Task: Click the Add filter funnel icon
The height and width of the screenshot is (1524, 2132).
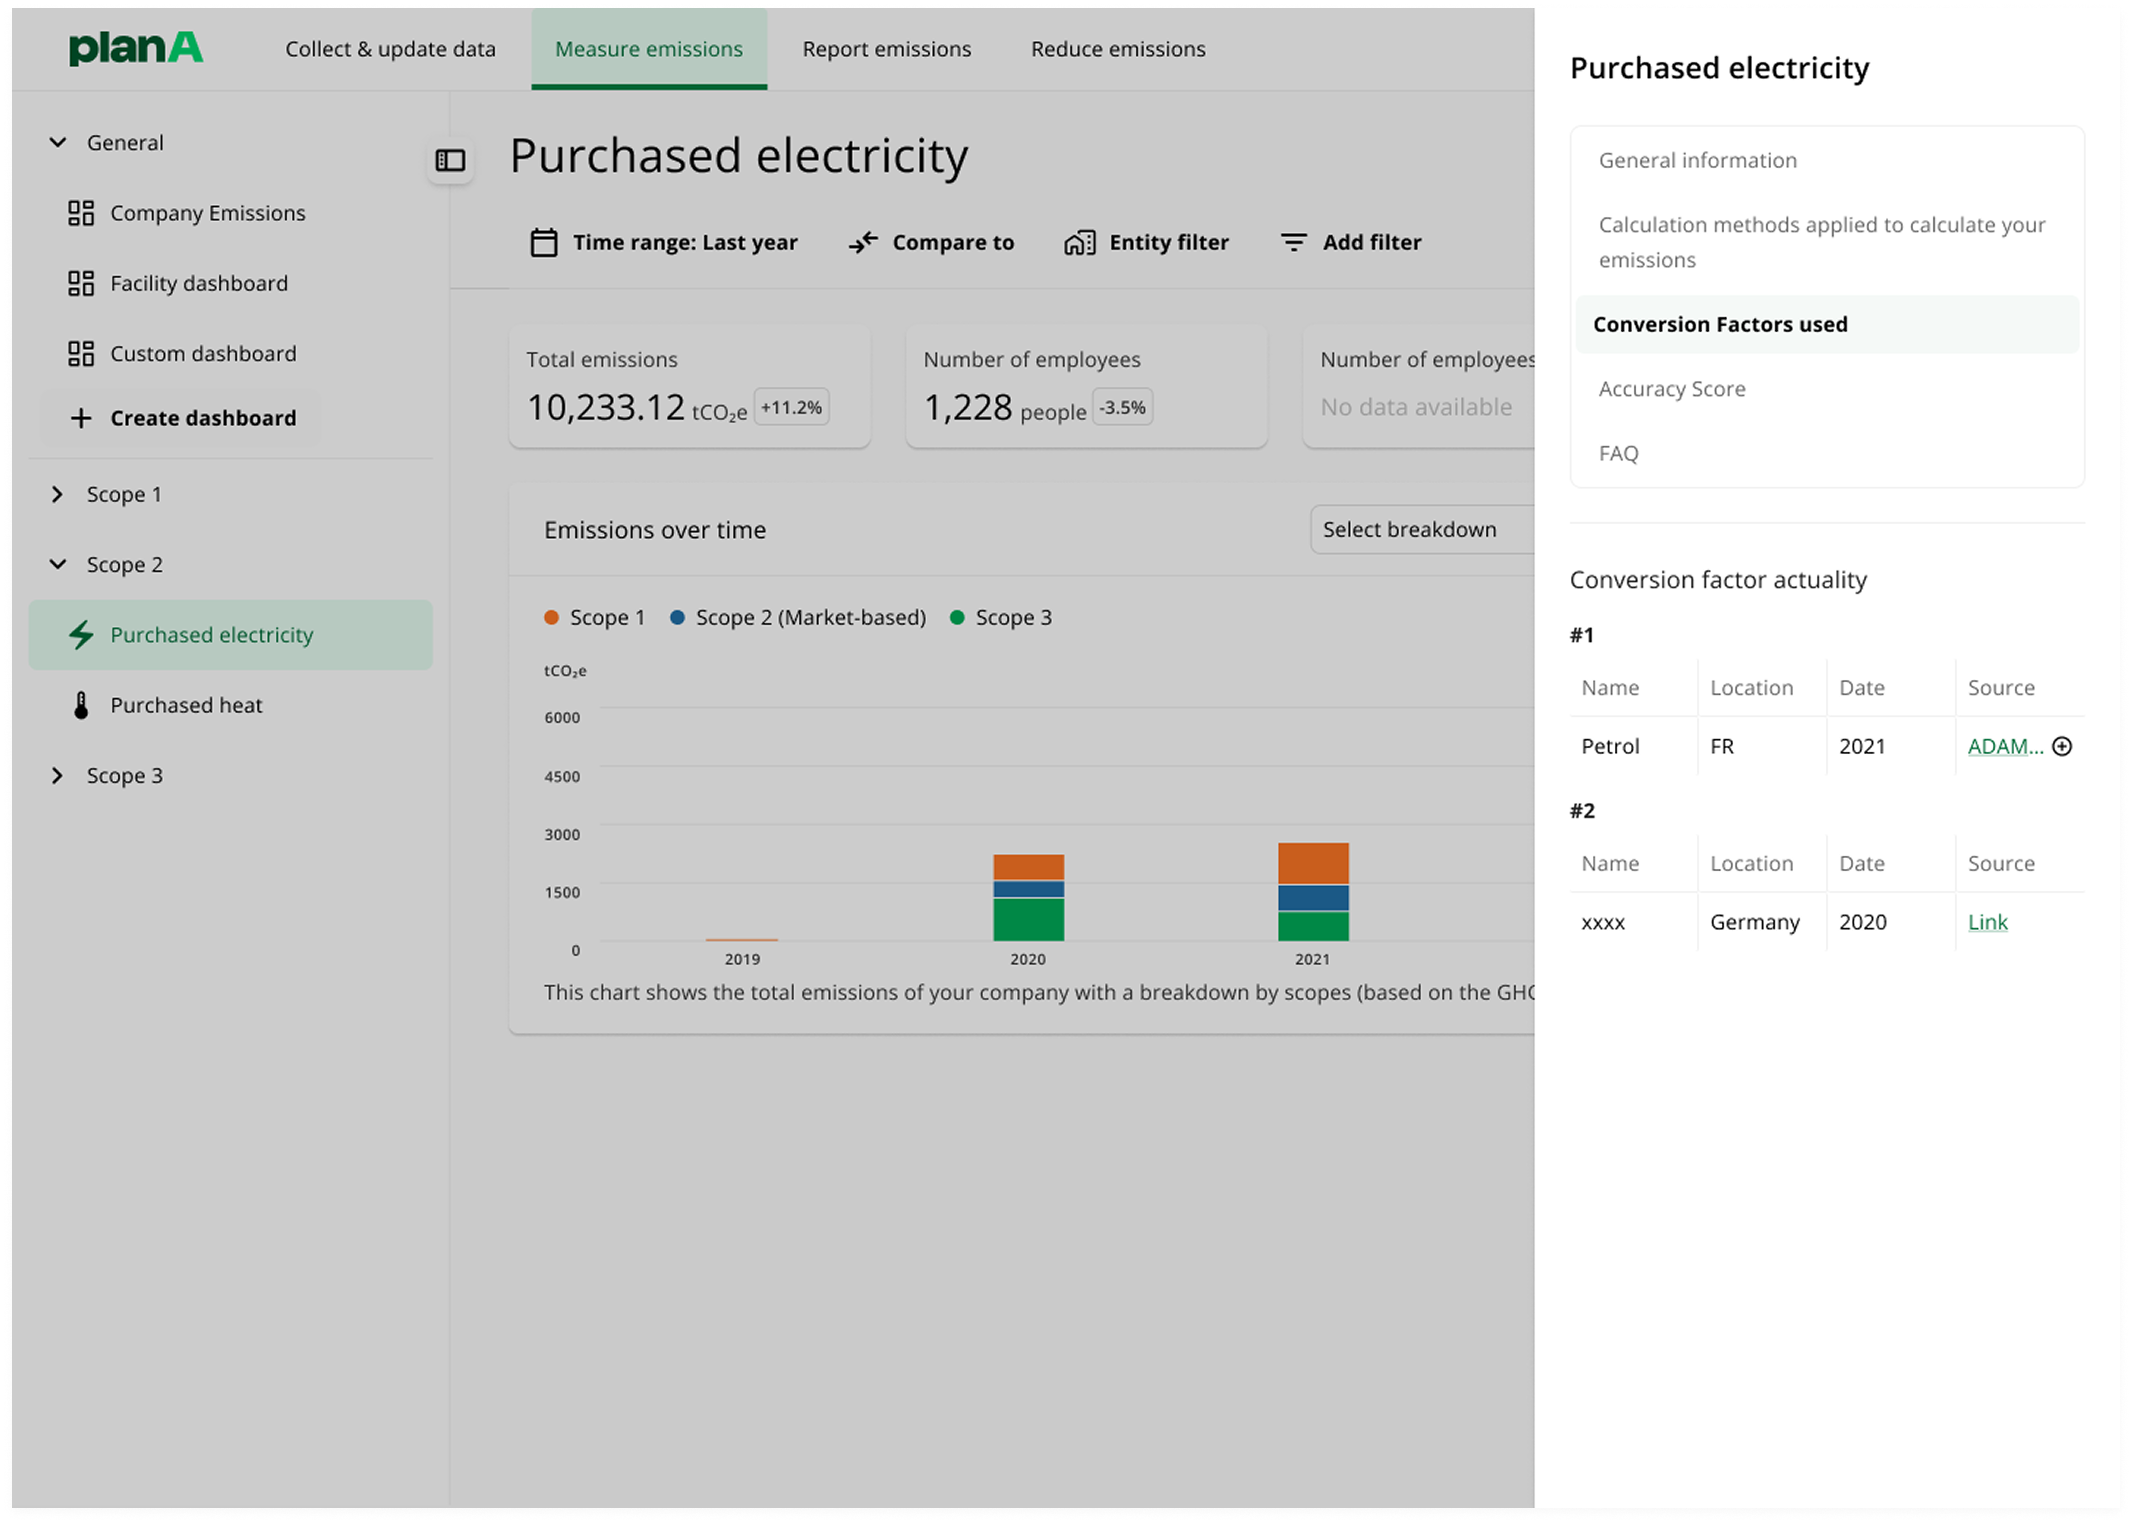Action: pyautogui.click(x=1292, y=242)
